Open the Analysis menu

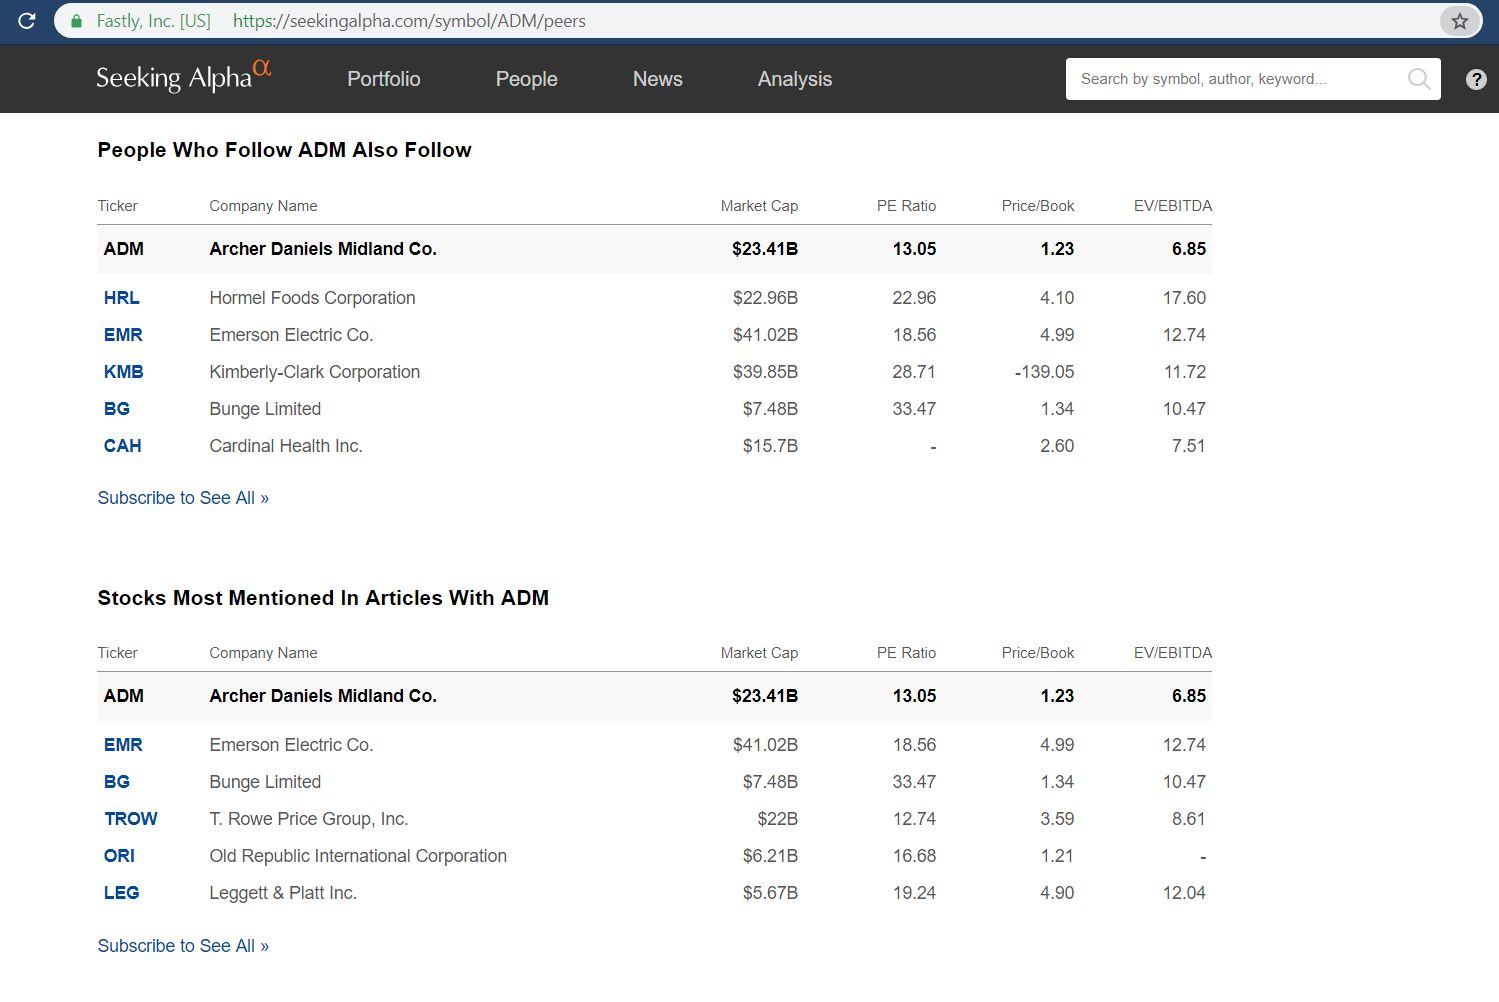[795, 79]
